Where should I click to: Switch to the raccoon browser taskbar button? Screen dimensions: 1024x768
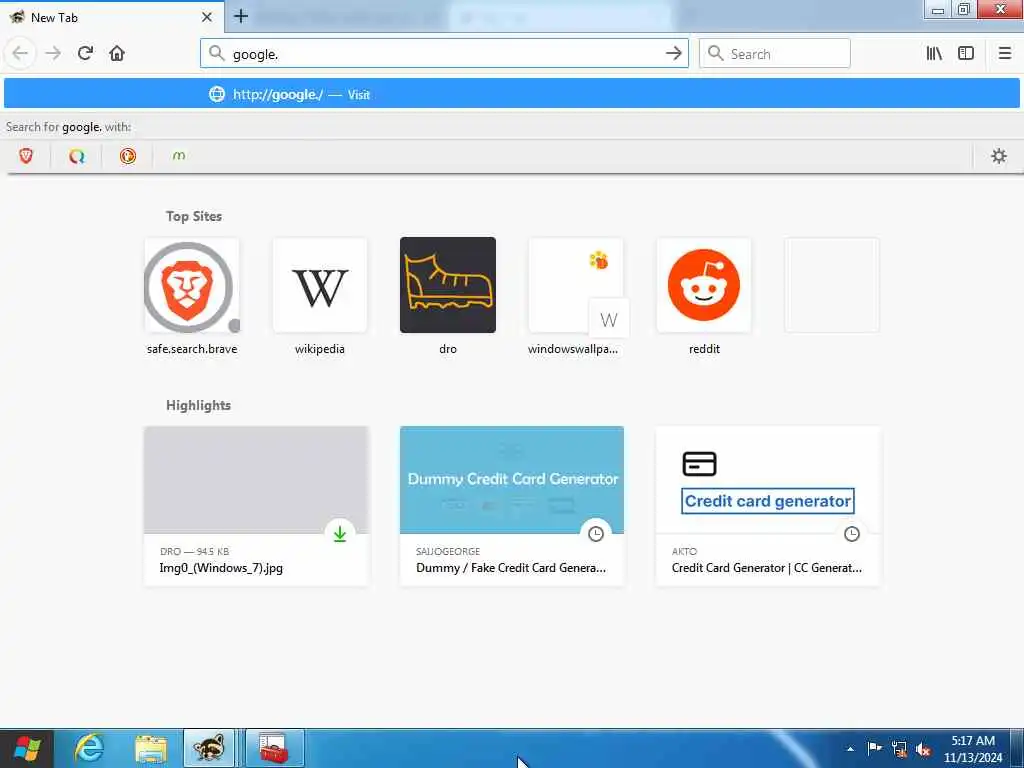209,748
